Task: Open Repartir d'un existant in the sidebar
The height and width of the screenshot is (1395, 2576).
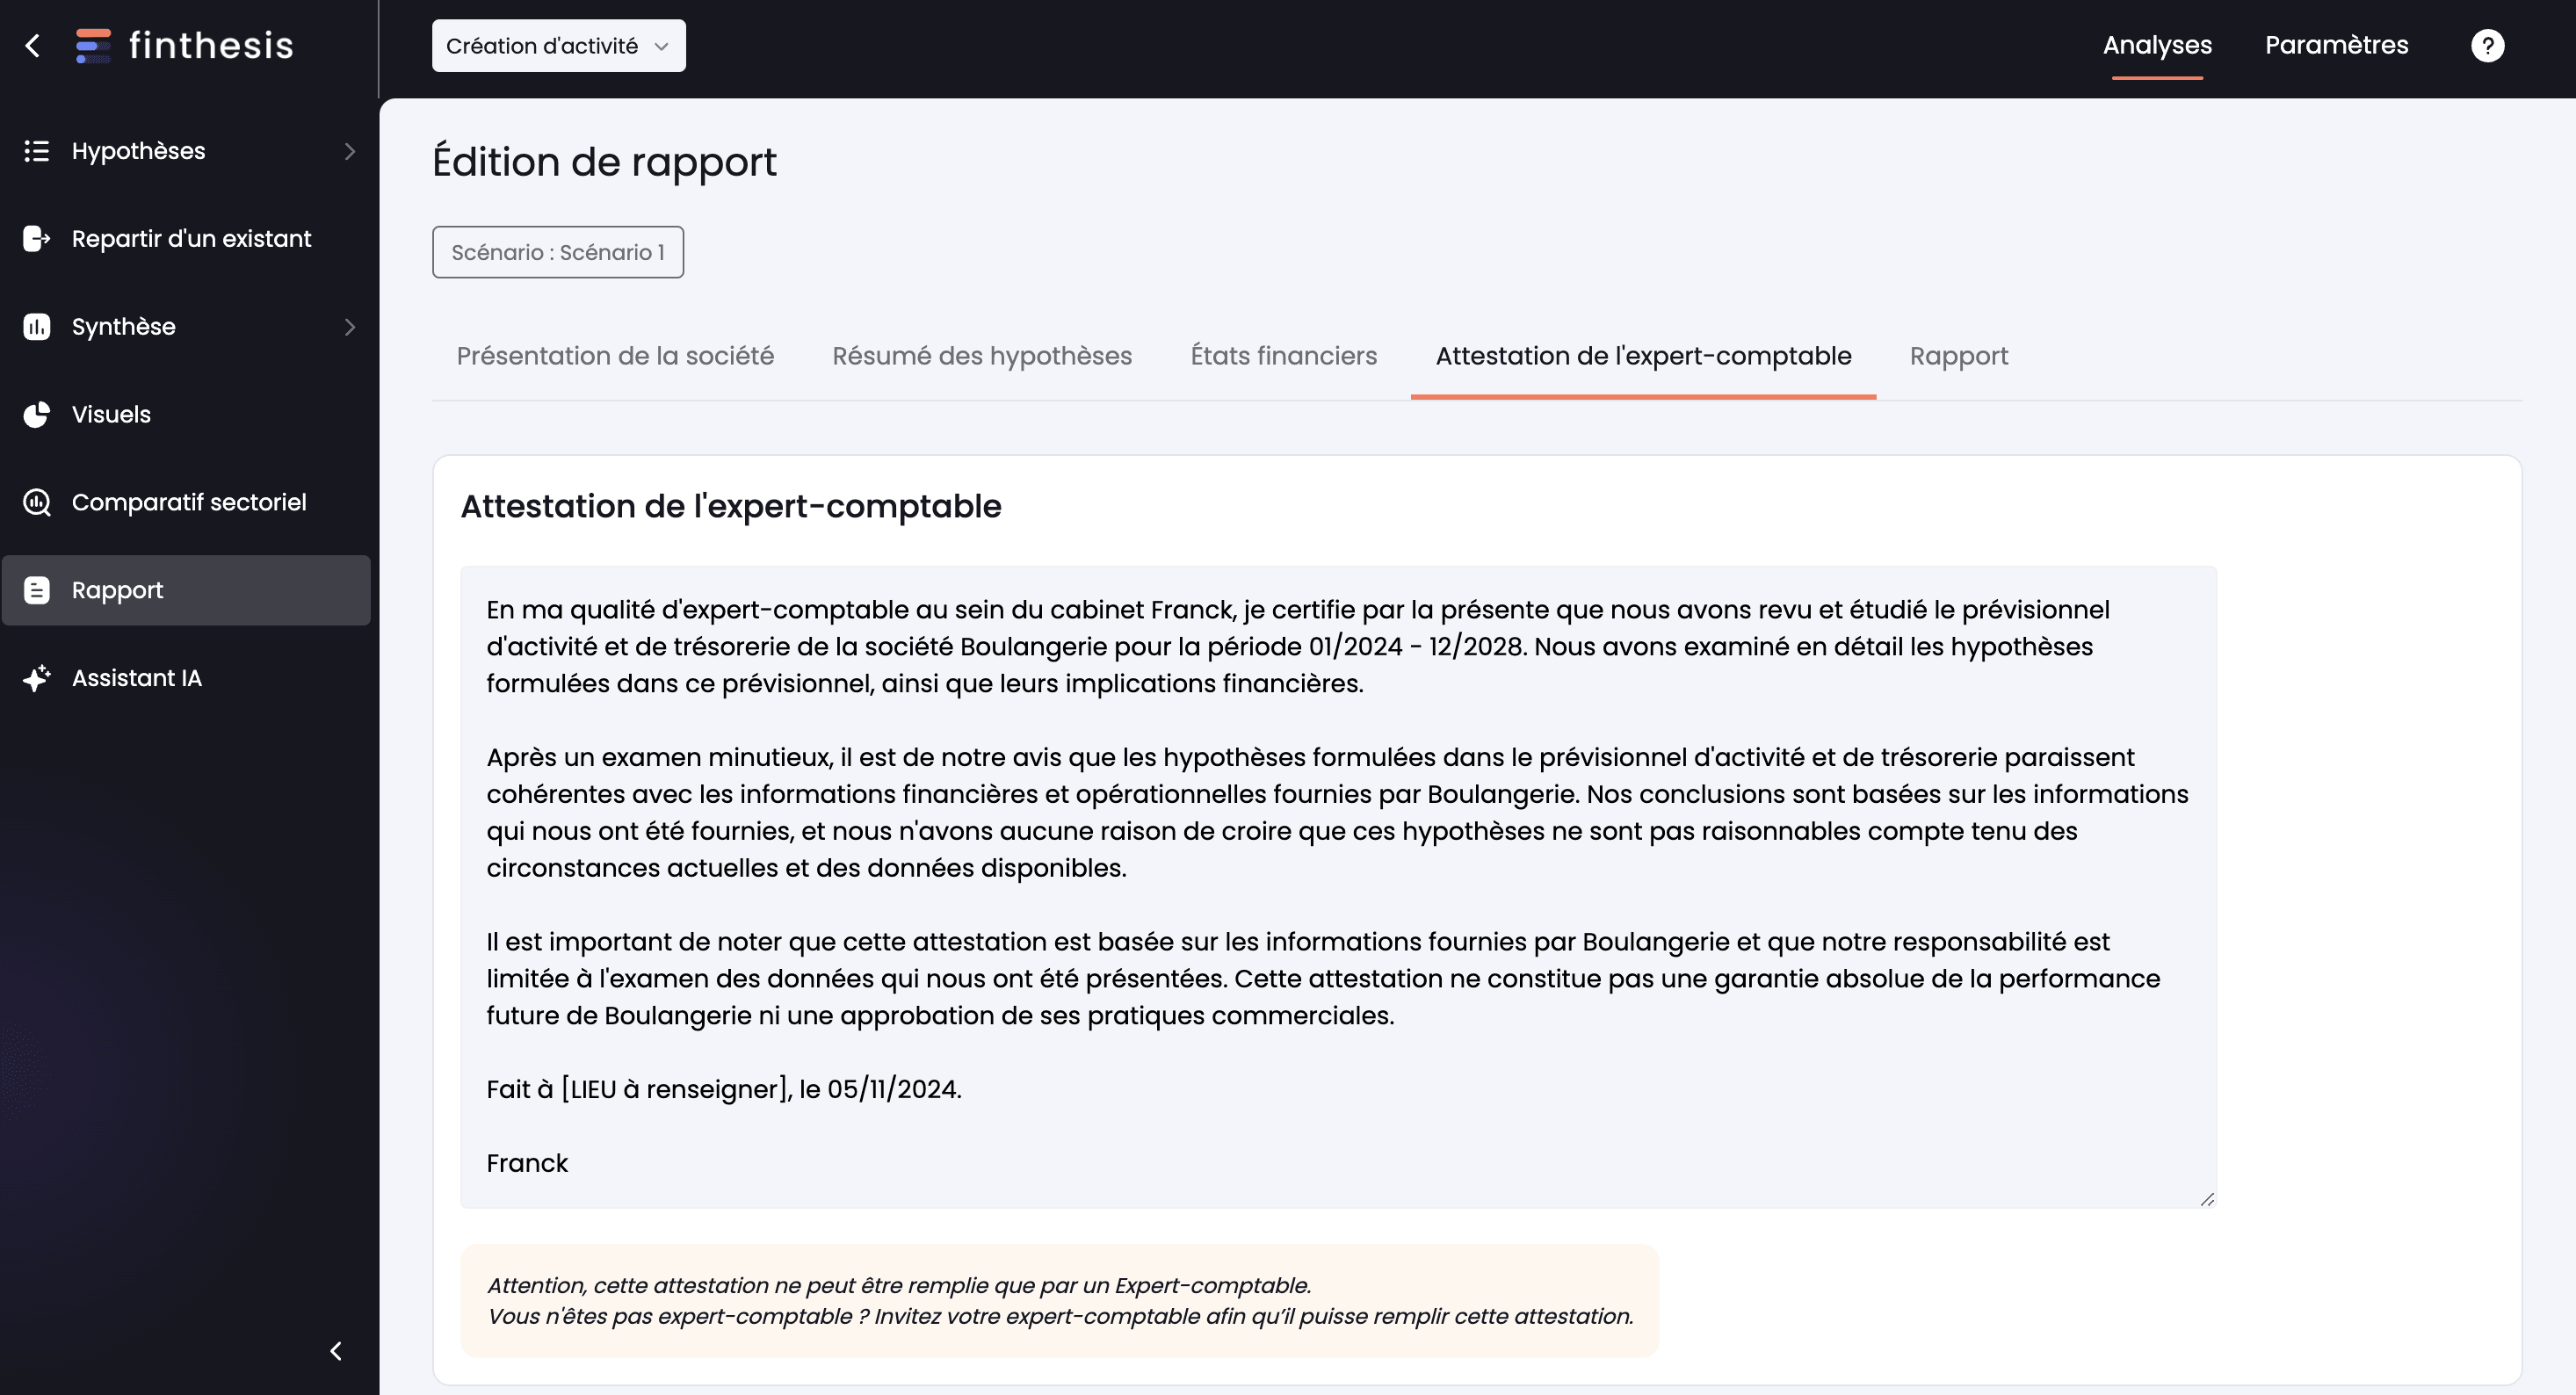Action: 186,239
